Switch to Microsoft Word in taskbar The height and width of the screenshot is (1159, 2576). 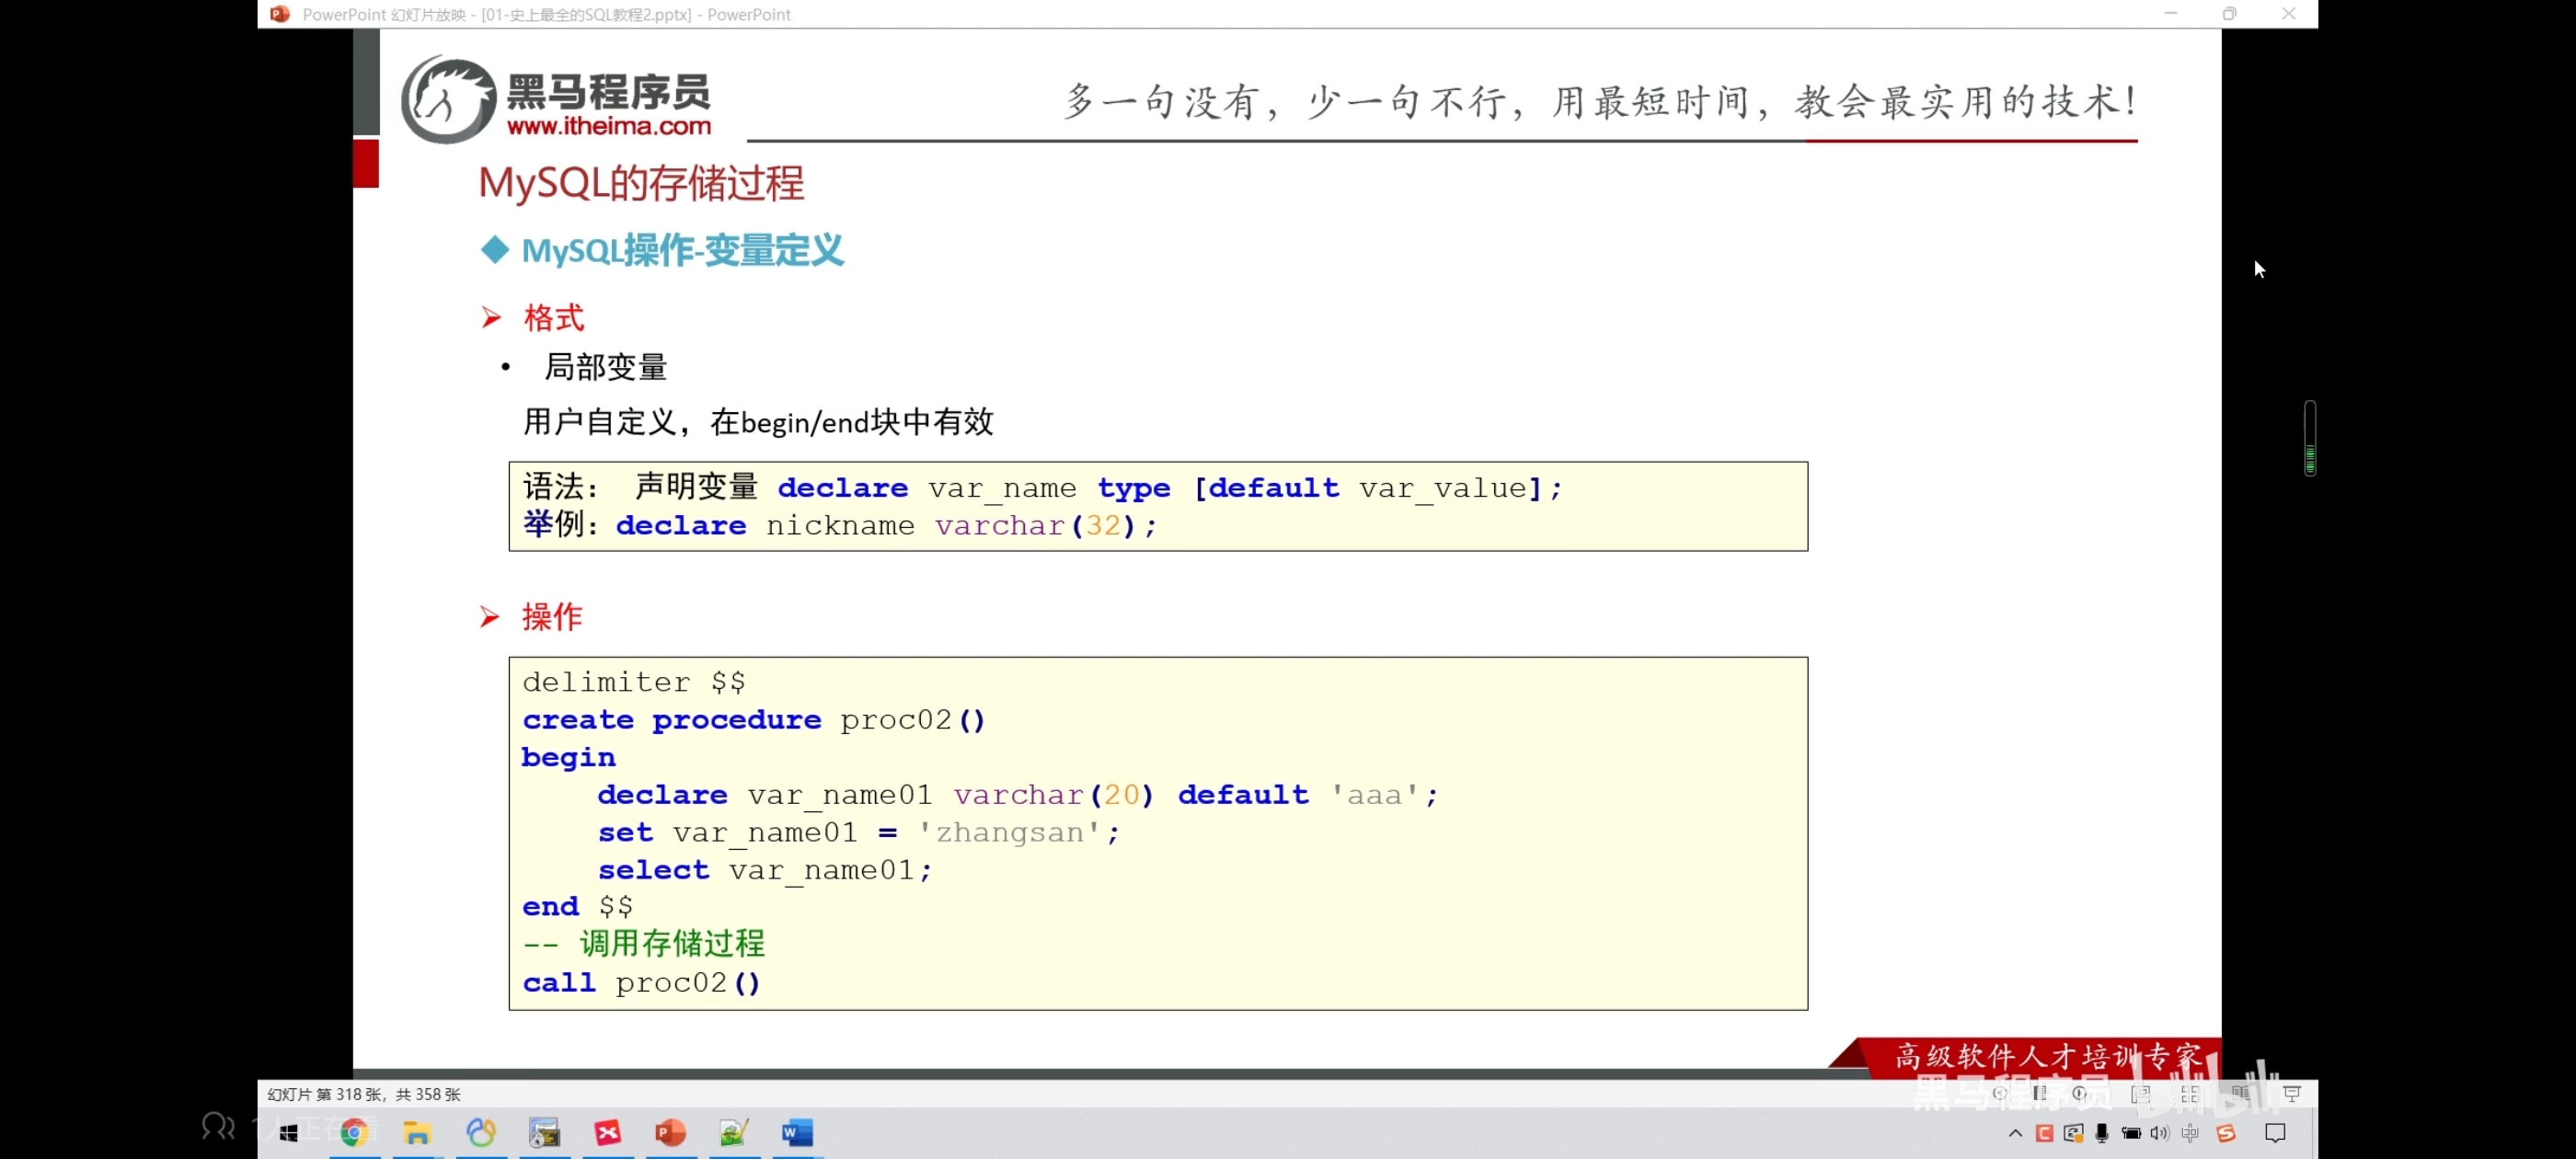tap(797, 1133)
